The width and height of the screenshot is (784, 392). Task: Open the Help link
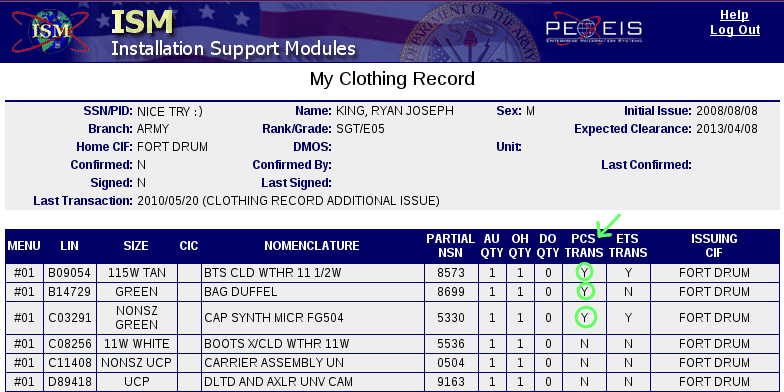pyautogui.click(x=734, y=15)
